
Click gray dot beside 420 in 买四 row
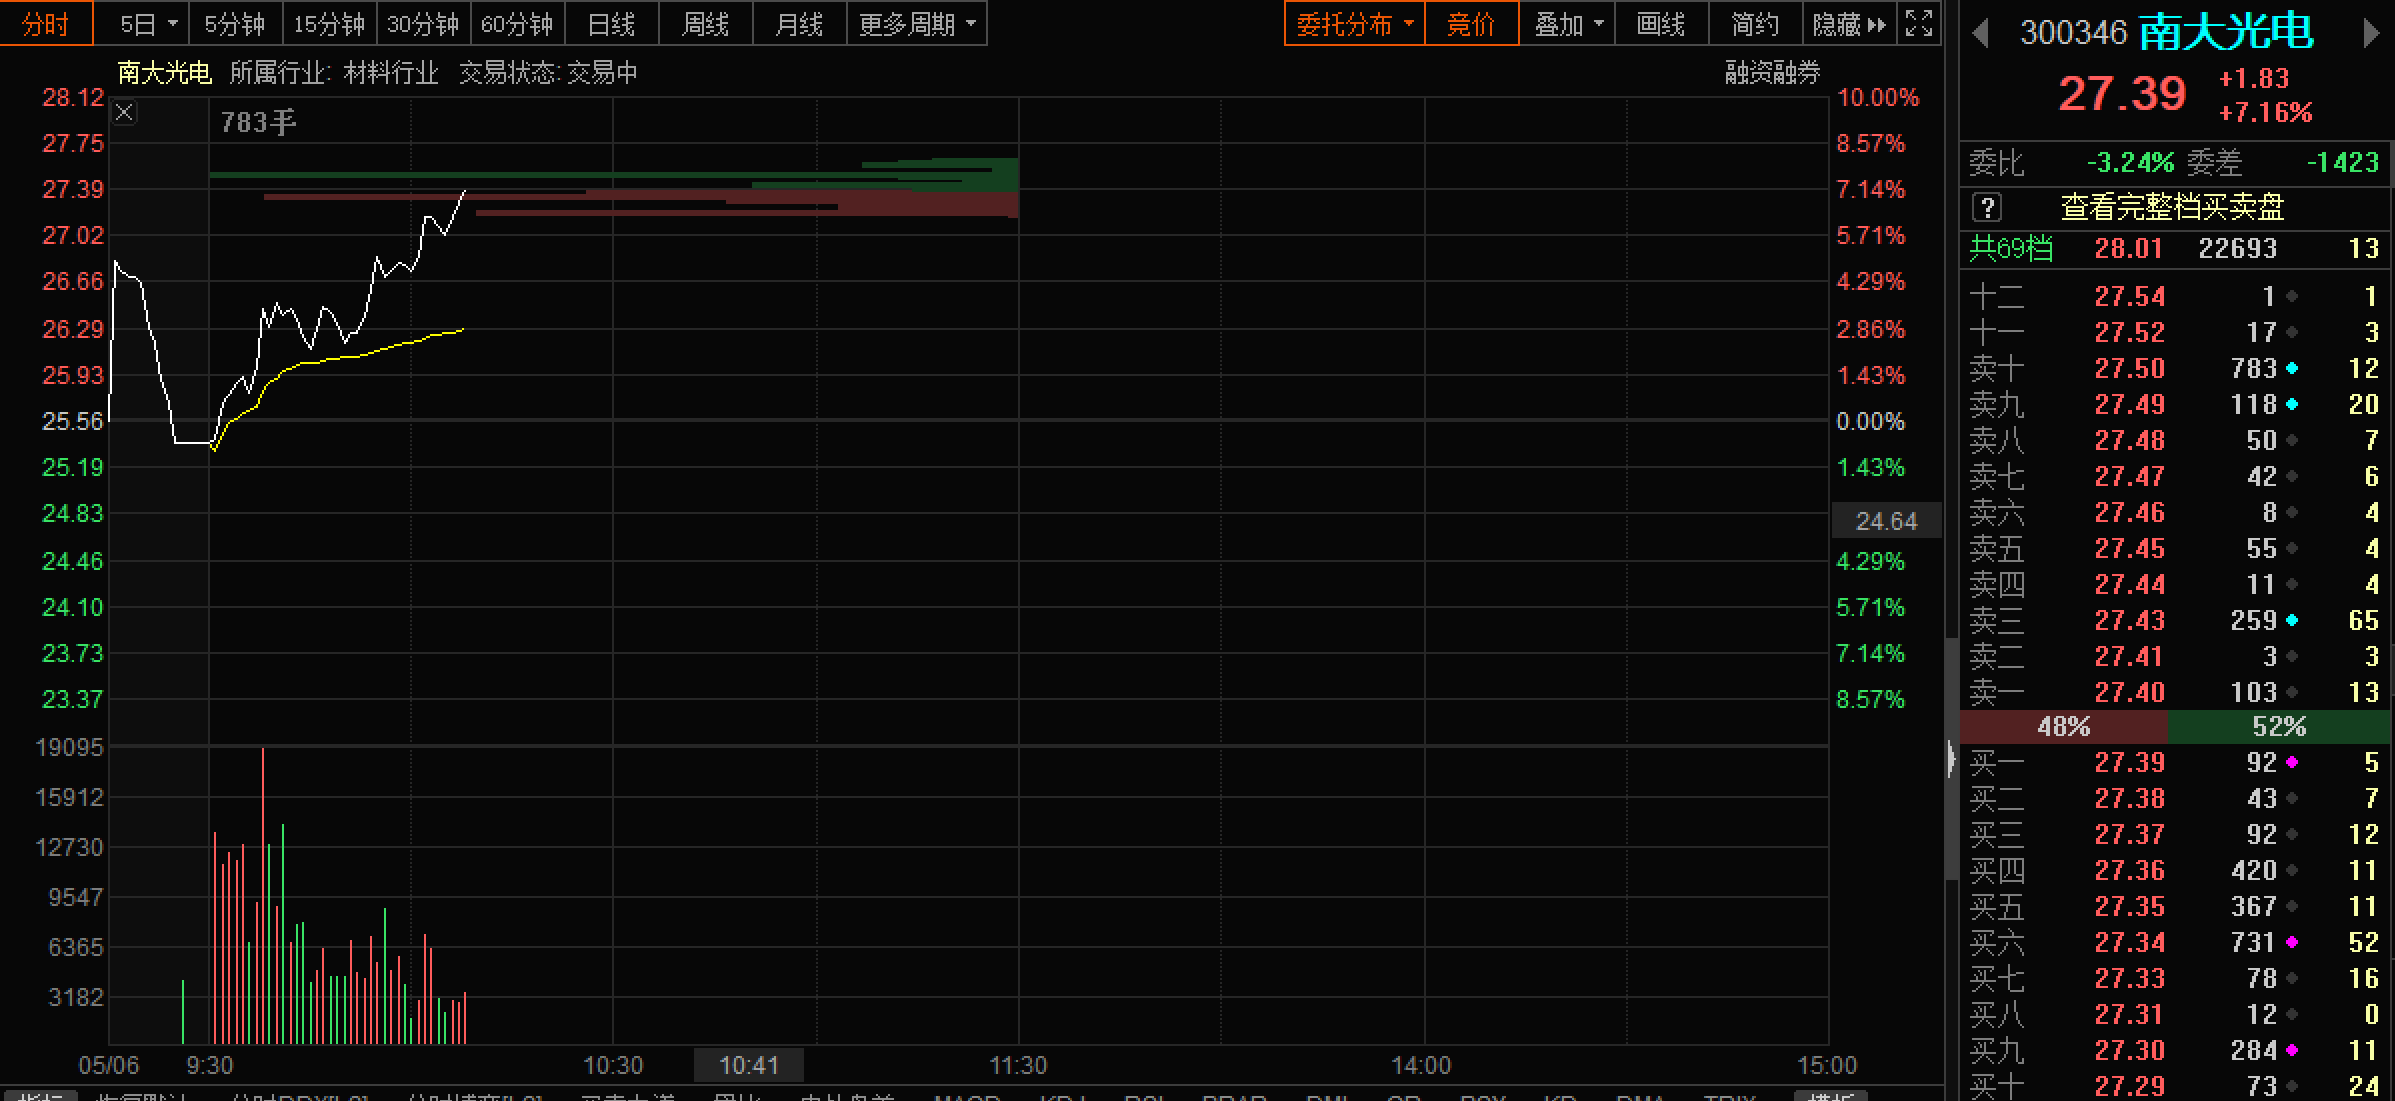click(2292, 871)
